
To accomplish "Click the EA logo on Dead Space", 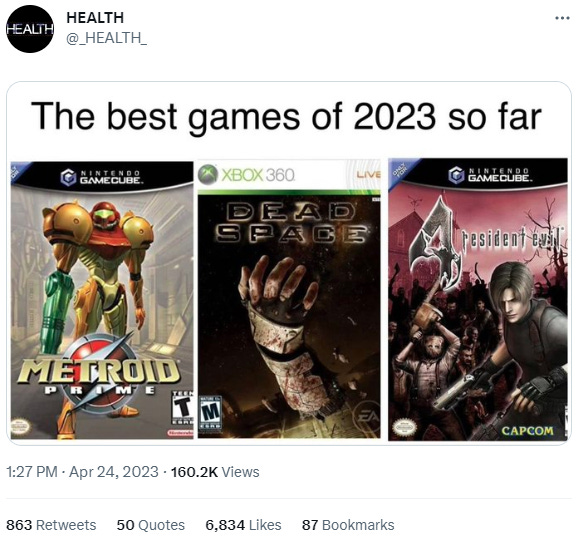I will point(366,416).
